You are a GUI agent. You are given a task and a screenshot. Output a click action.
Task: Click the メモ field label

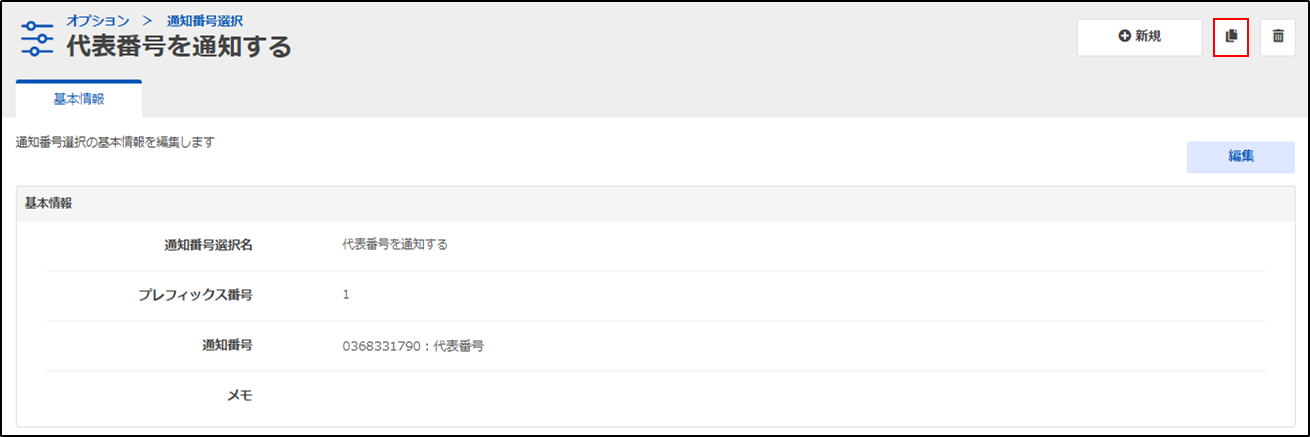click(x=240, y=395)
